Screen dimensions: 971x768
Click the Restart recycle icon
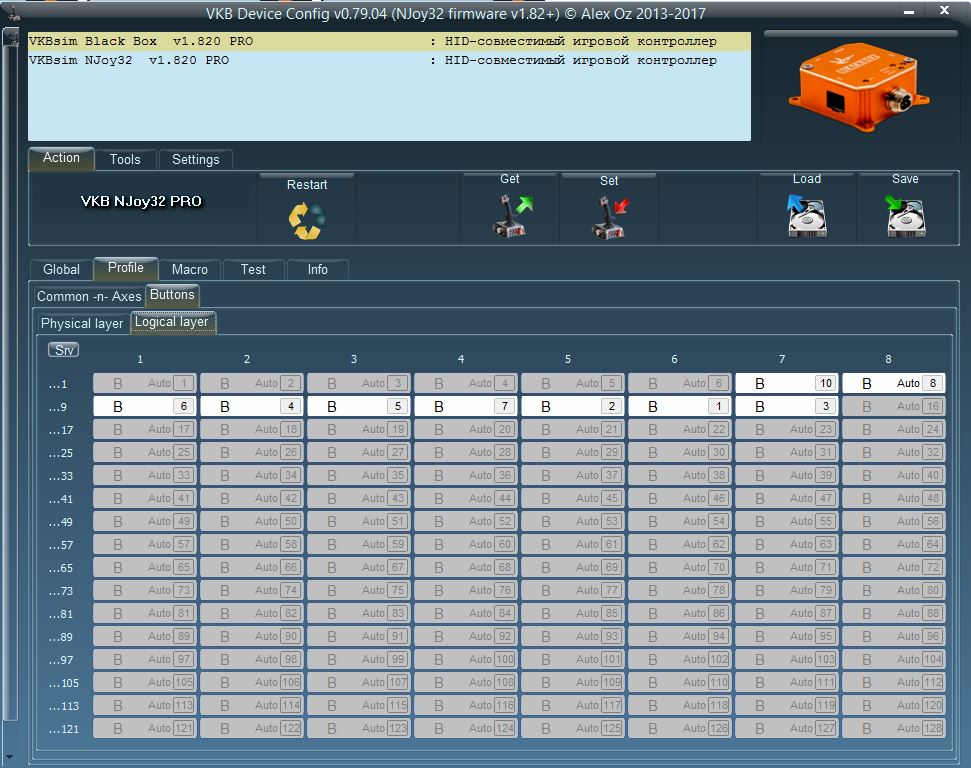click(307, 220)
